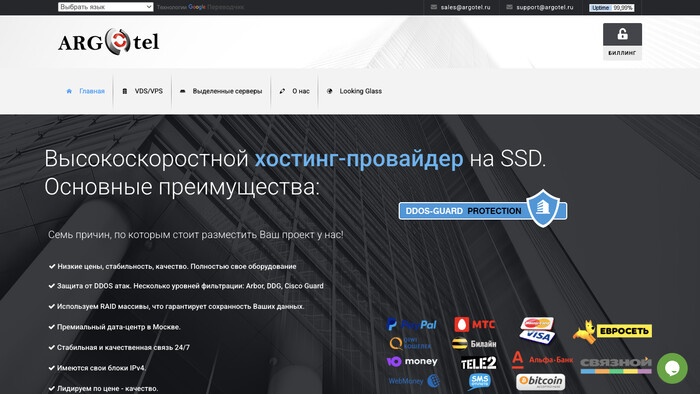The image size is (700, 394).
Task: Click the DDOS-Guard shield icon
Action: tap(543, 207)
